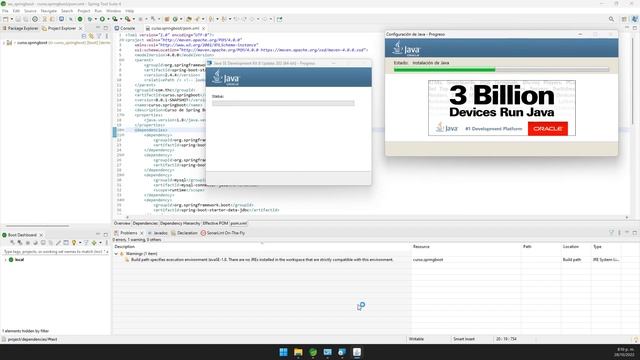Expand the curso.springboot project node
The image size is (640, 360).
[x=4, y=43]
